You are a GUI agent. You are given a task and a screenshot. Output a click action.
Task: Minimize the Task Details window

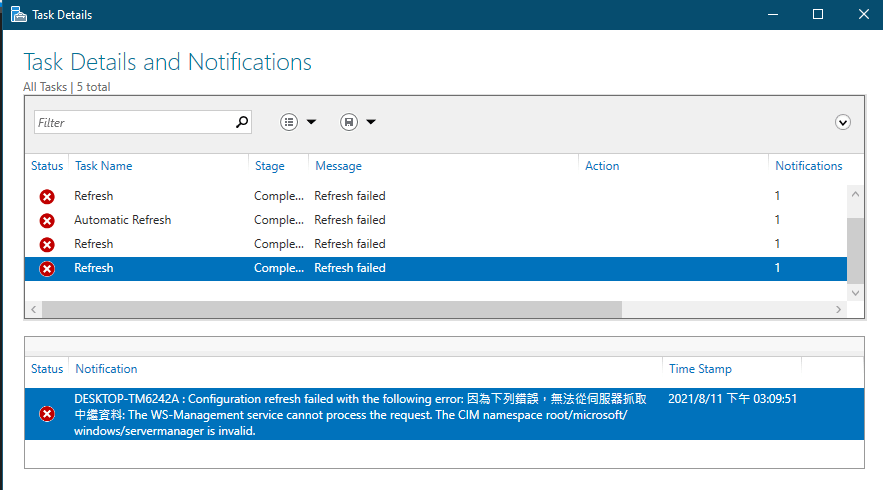(773, 15)
